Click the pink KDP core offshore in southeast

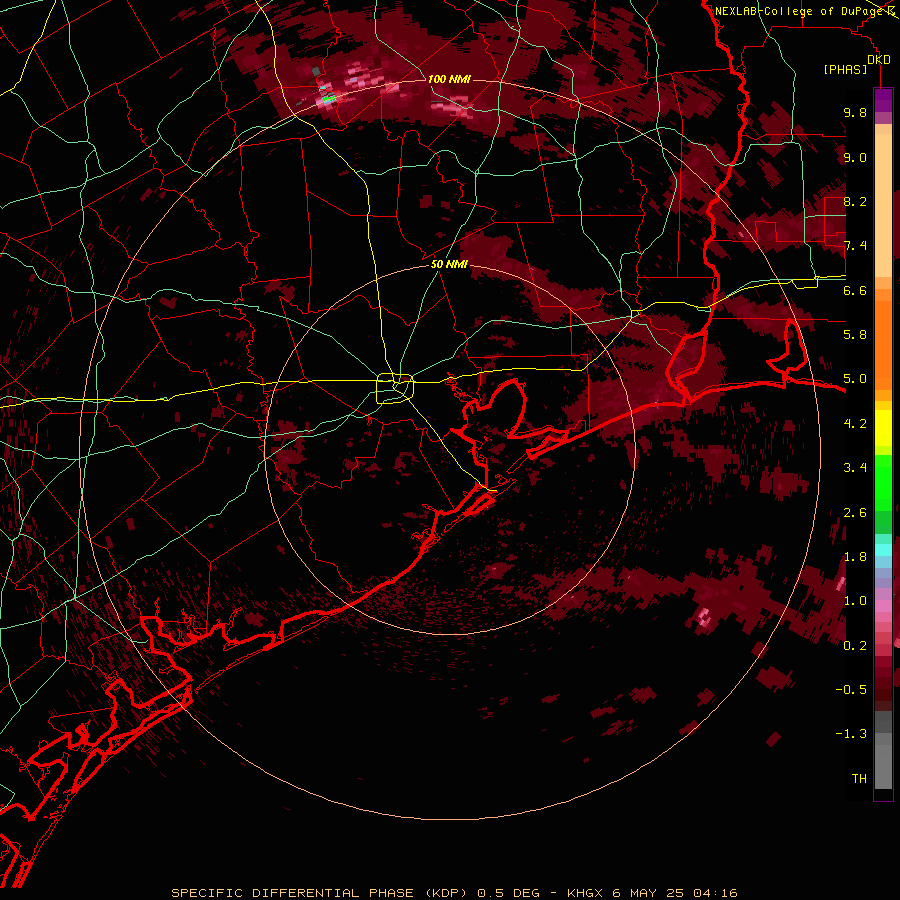[704, 618]
